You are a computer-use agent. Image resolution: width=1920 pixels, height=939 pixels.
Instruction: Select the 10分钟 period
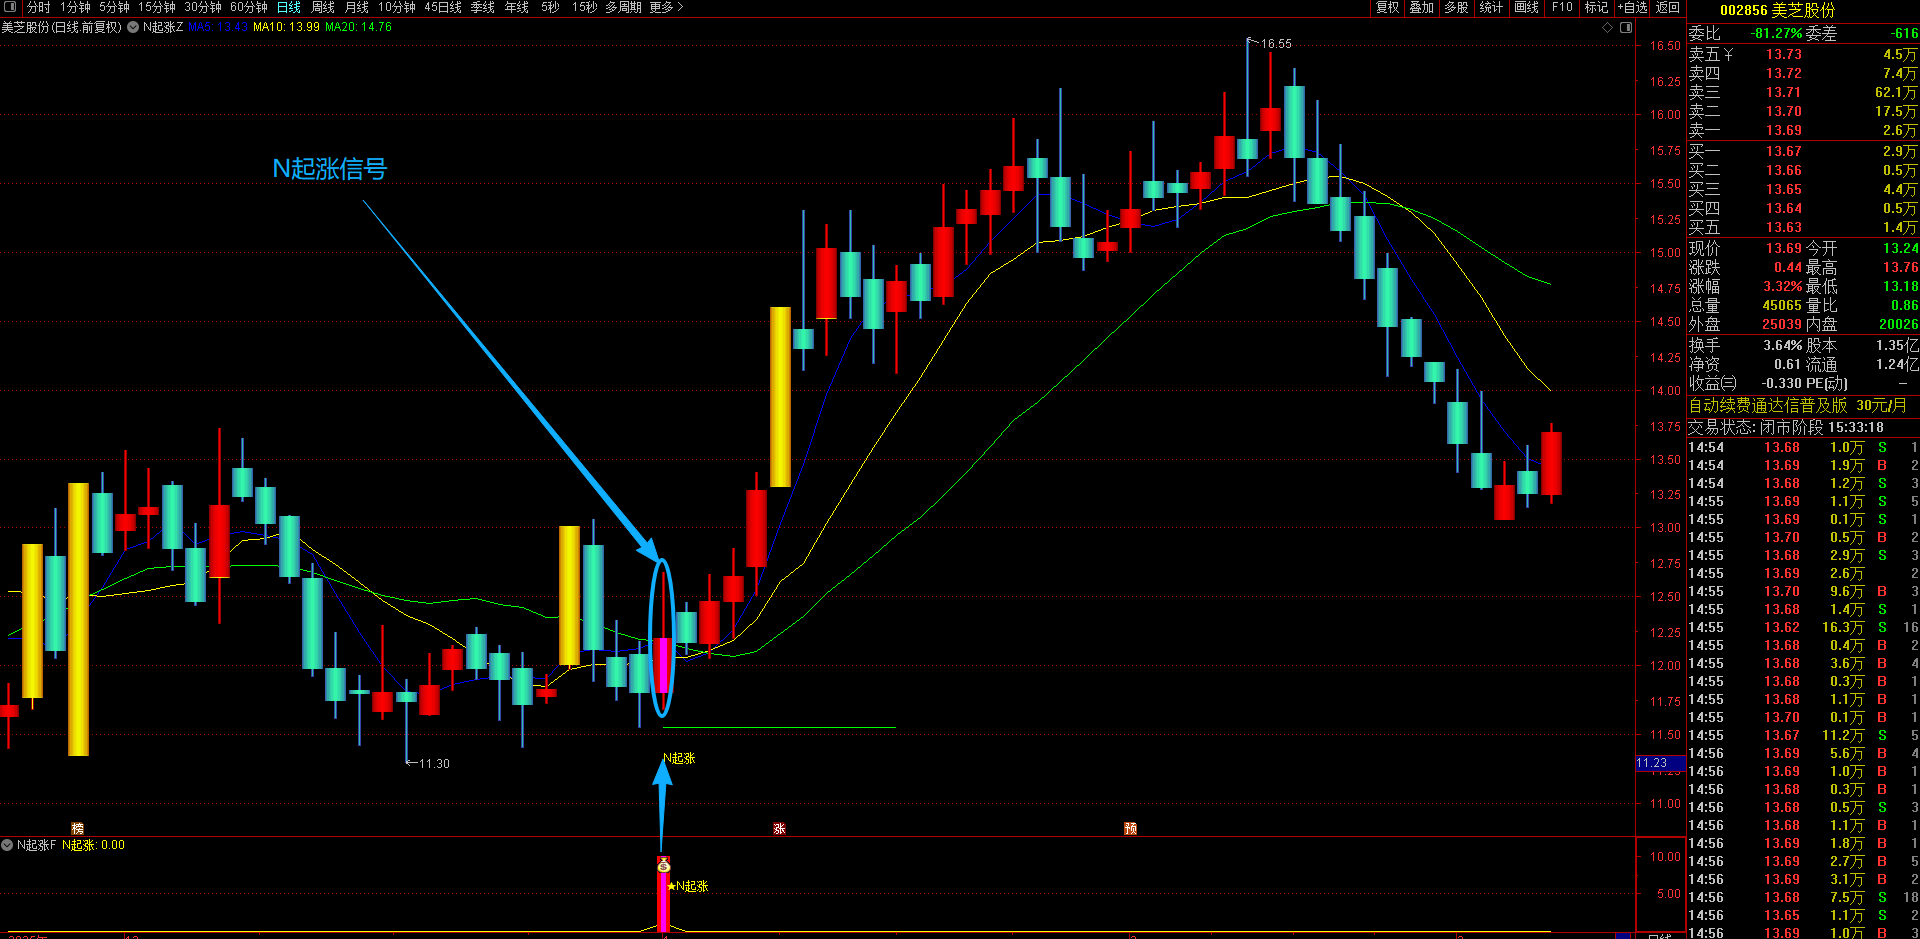(397, 7)
